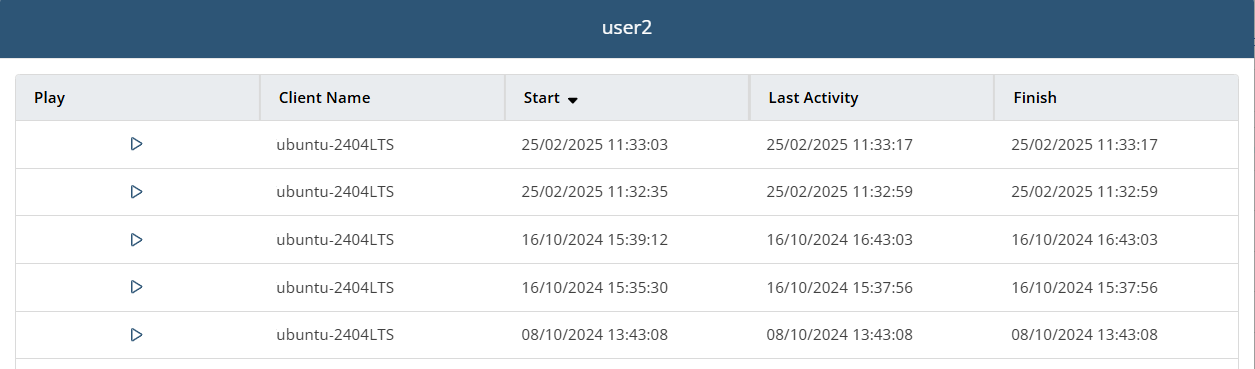Sort by the Client Name column header
Screen dimensions: 1255x369
pos(325,98)
